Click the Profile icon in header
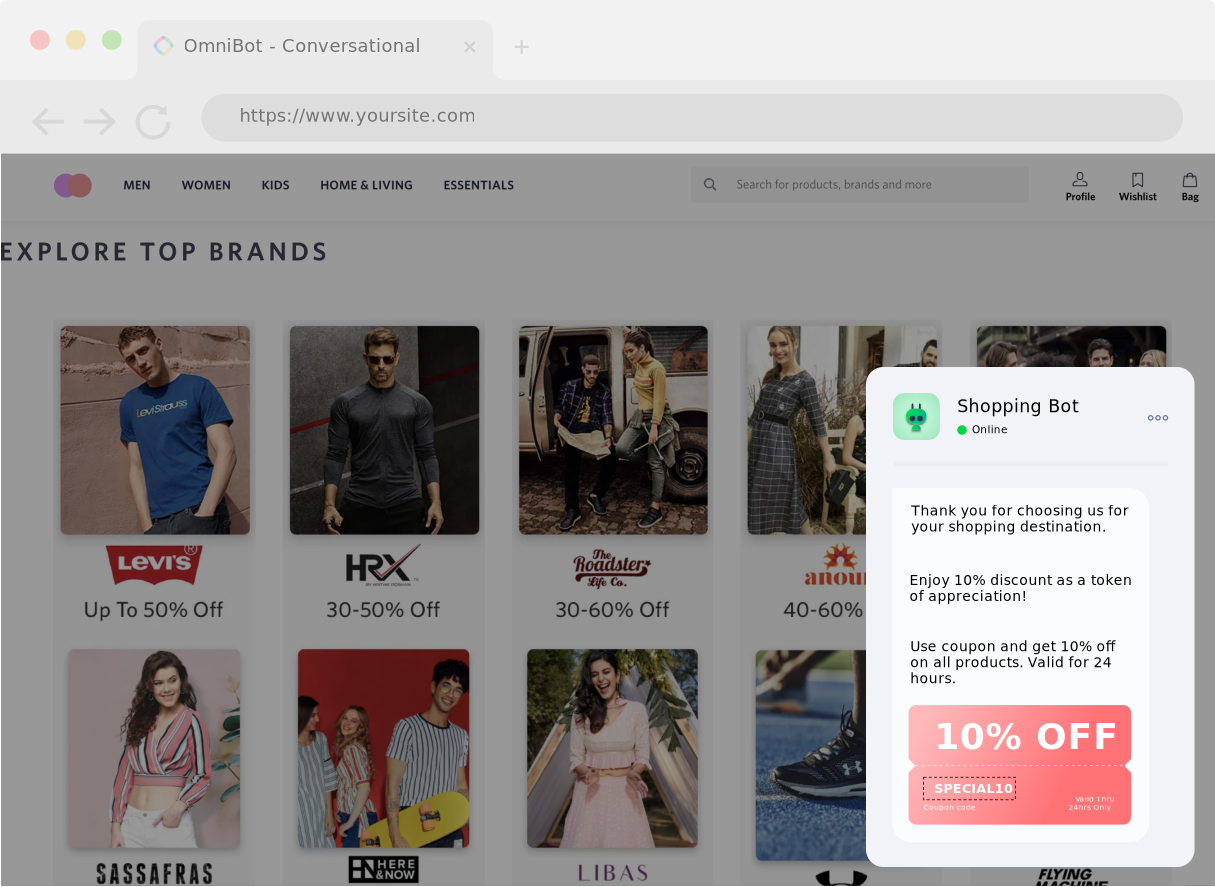 [x=1080, y=180]
